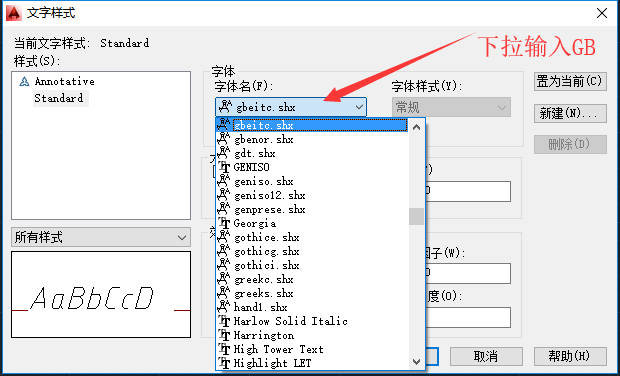Click SHX icon beside gbenor.shx

[x=224, y=139]
